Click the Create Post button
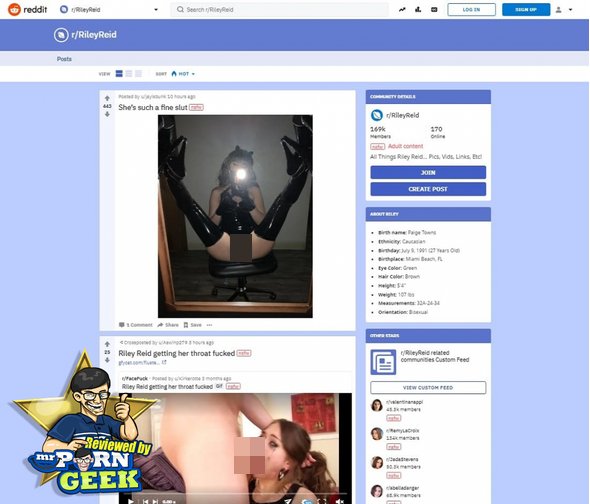This screenshot has height=504, width=590. 428,189
